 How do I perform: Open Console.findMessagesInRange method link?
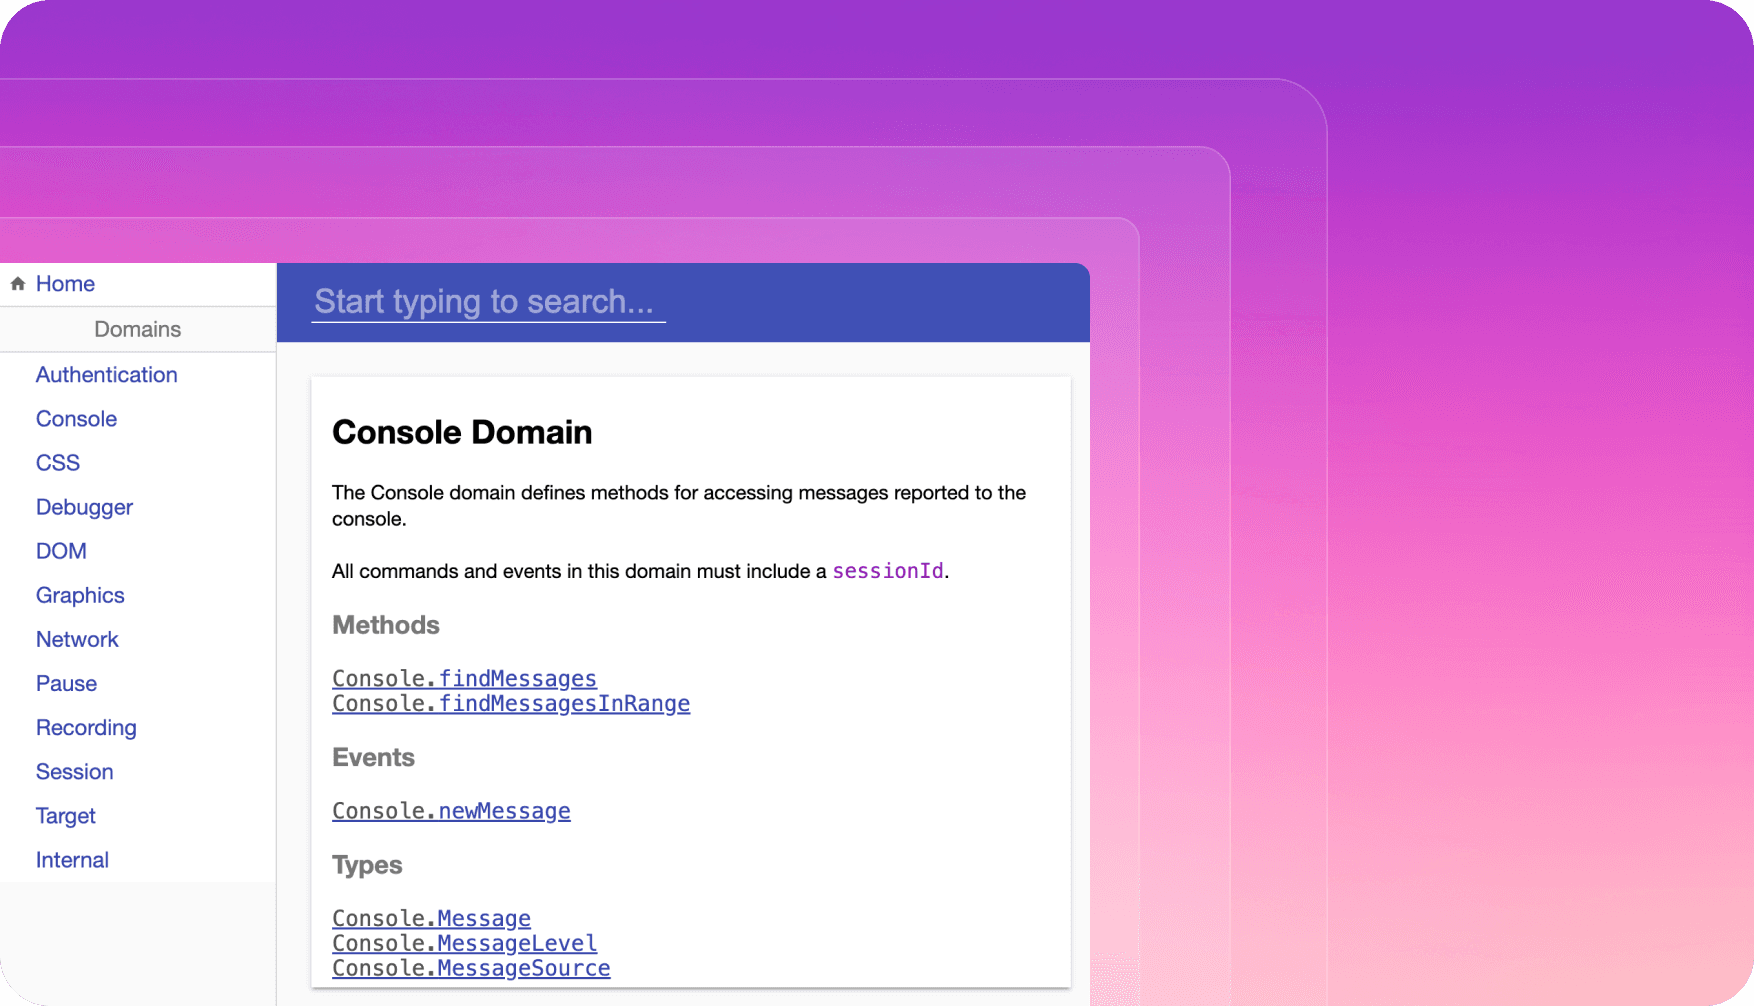[510, 703]
